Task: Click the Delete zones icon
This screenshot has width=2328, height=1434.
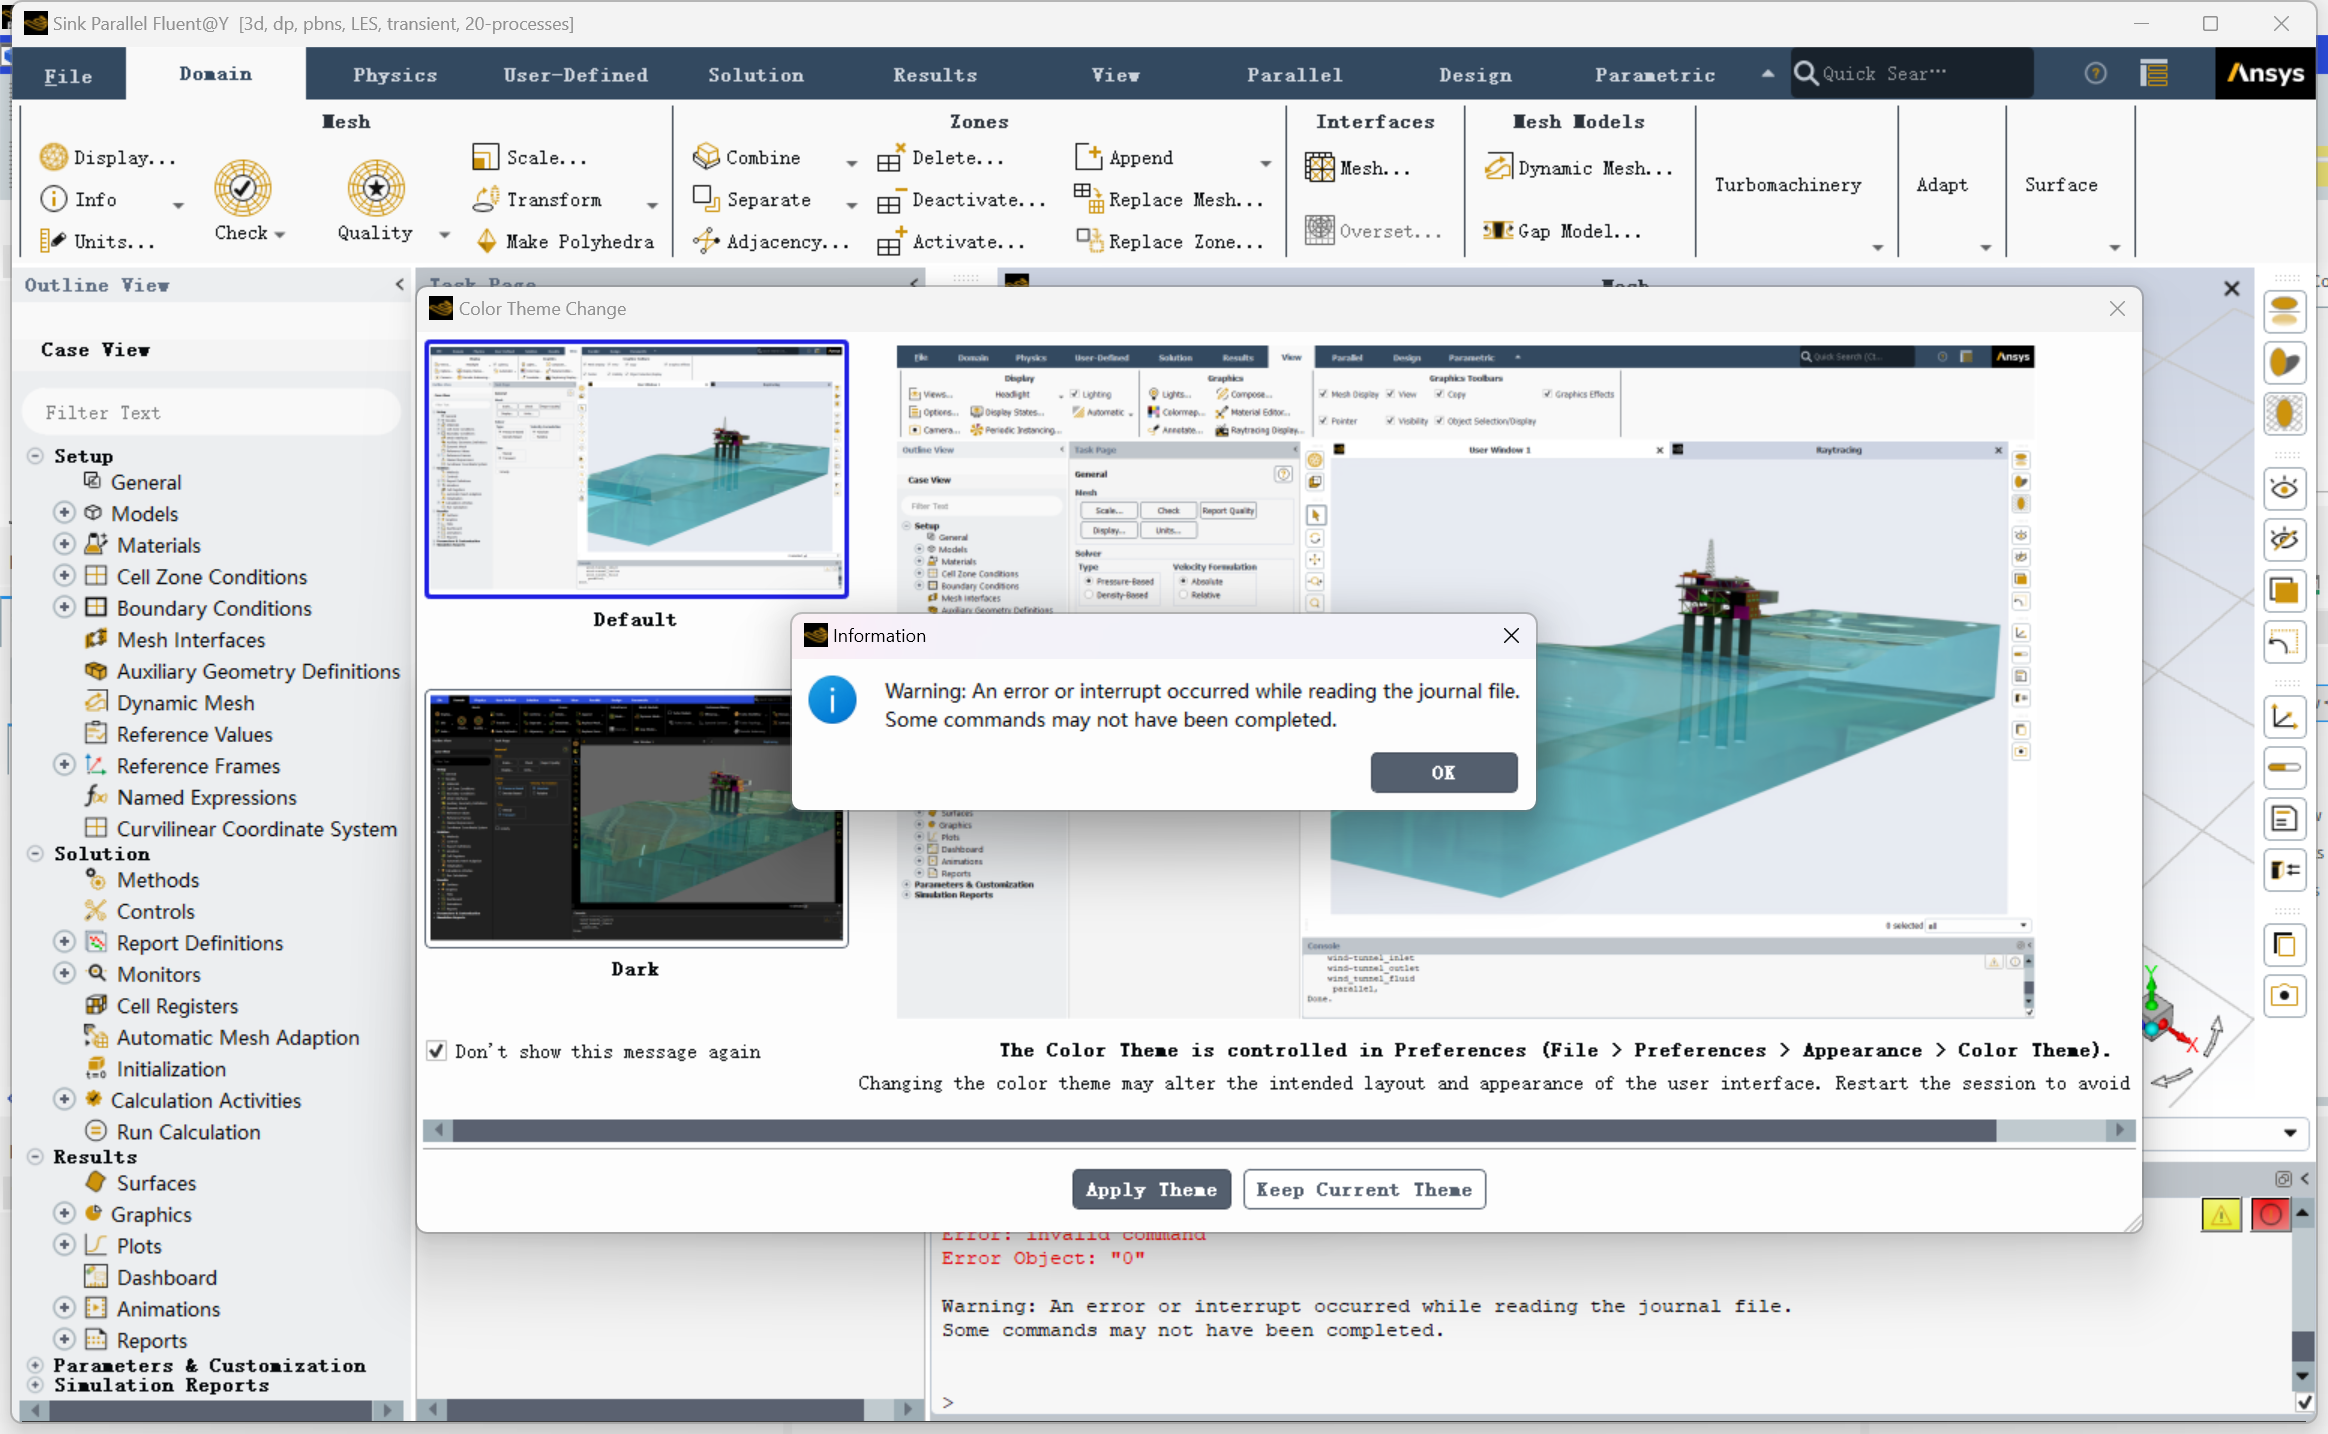Action: [x=890, y=157]
